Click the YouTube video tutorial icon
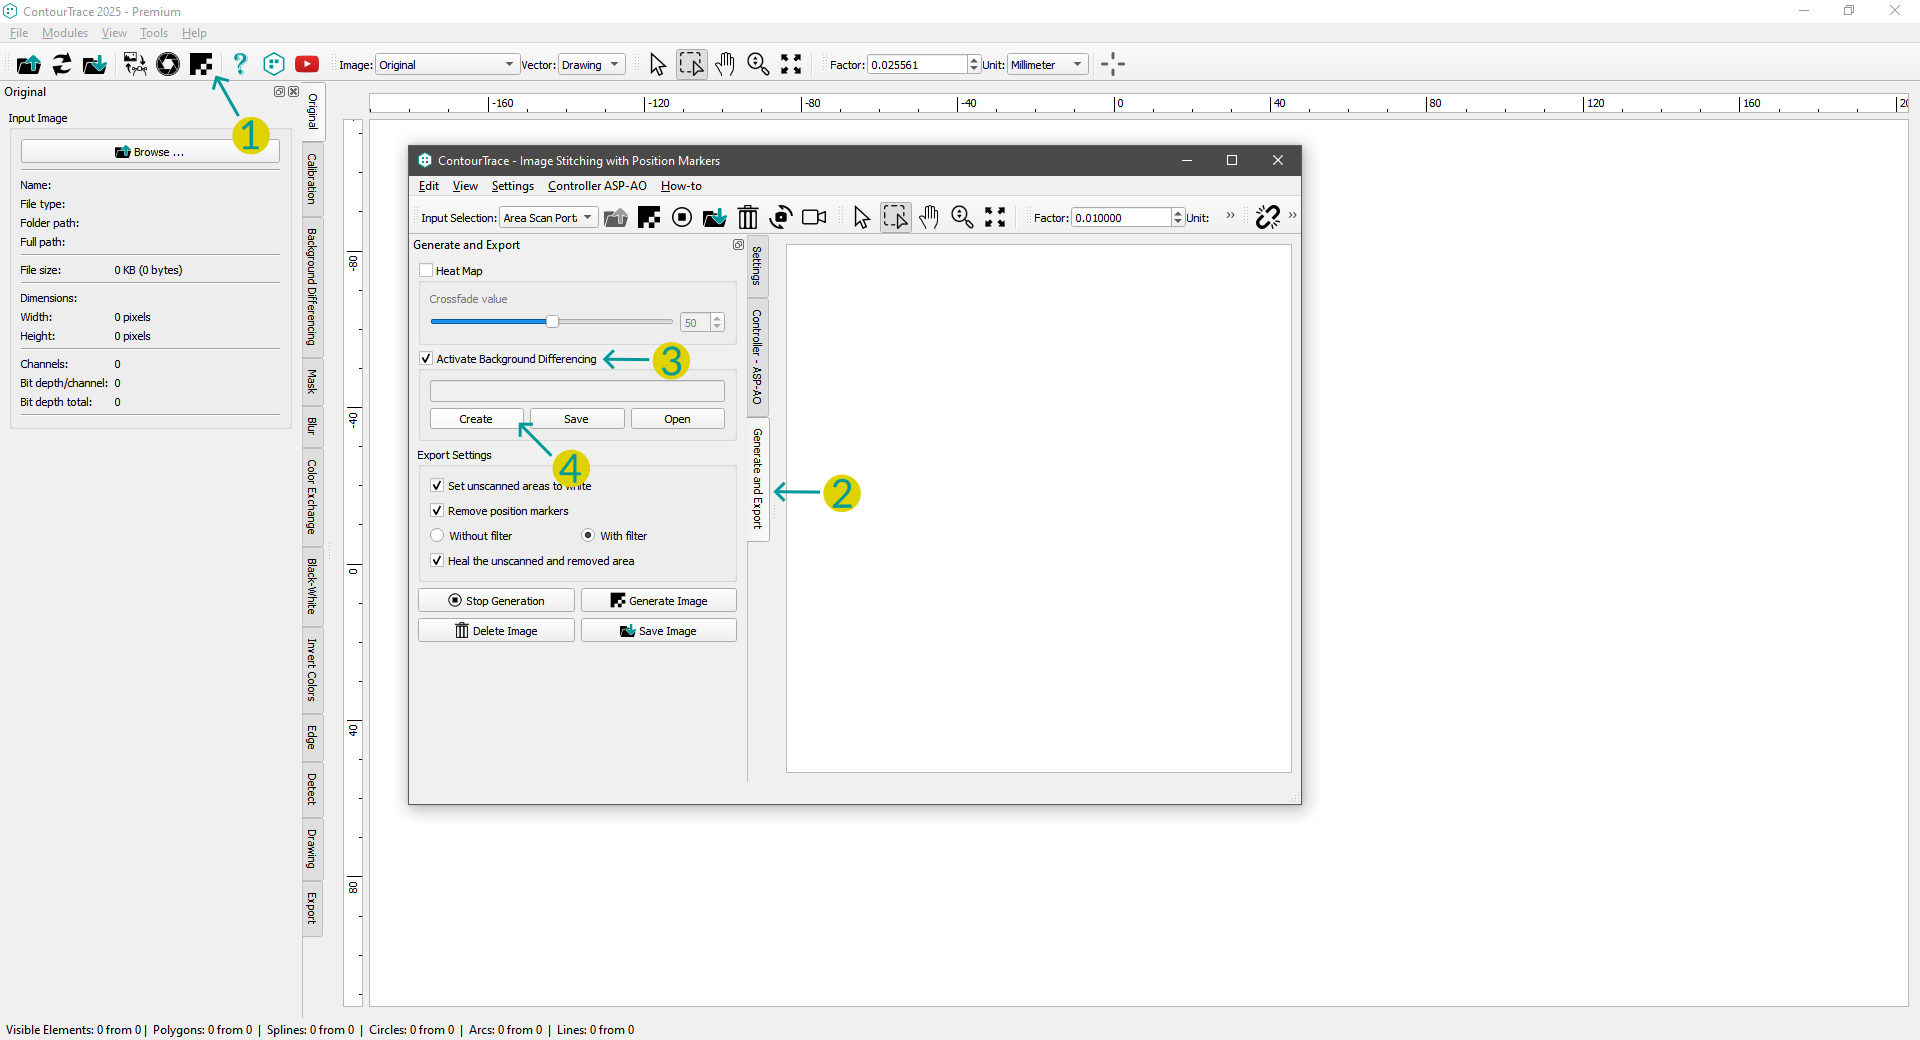 click(x=307, y=65)
